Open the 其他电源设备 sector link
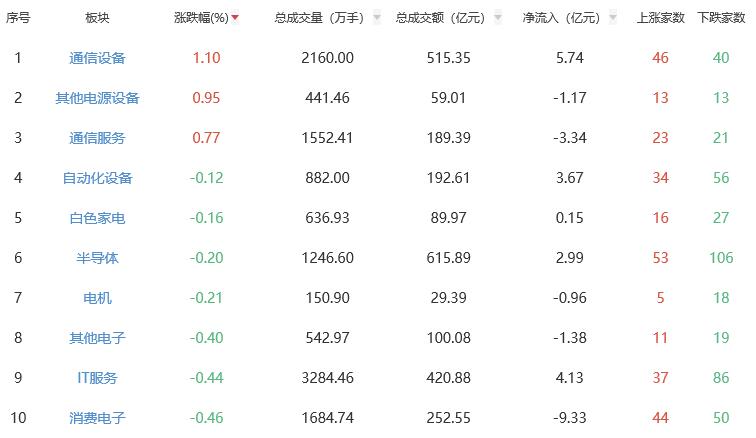Viewport: 756px width, 438px height. [x=97, y=98]
